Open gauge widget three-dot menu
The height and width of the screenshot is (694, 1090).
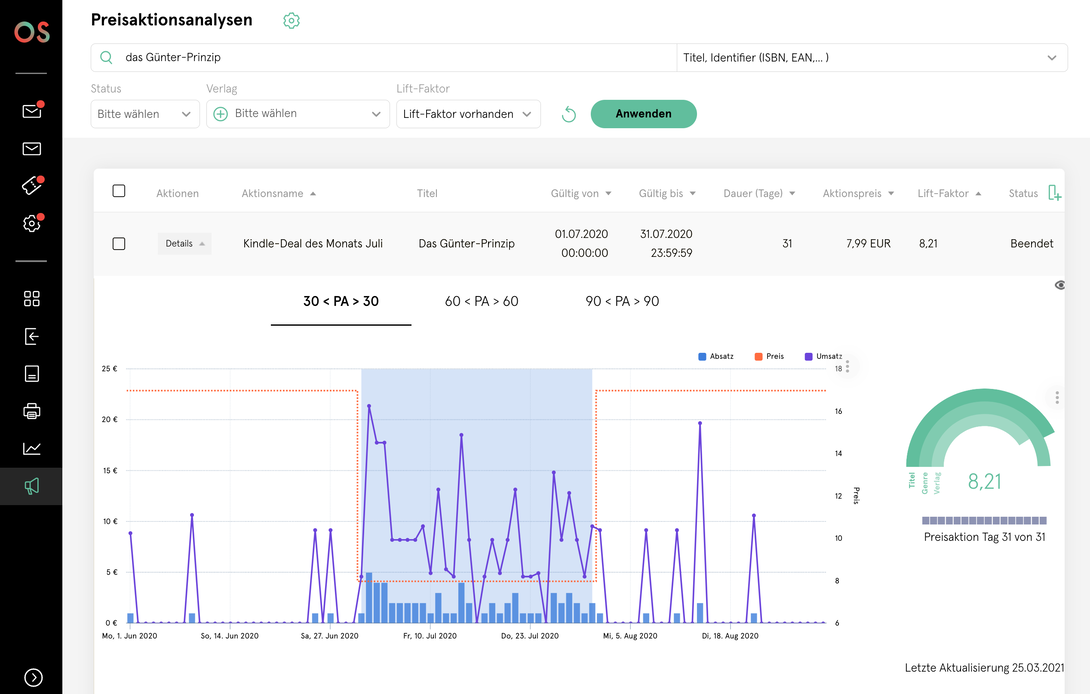pyautogui.click(x=1057, y=398)
